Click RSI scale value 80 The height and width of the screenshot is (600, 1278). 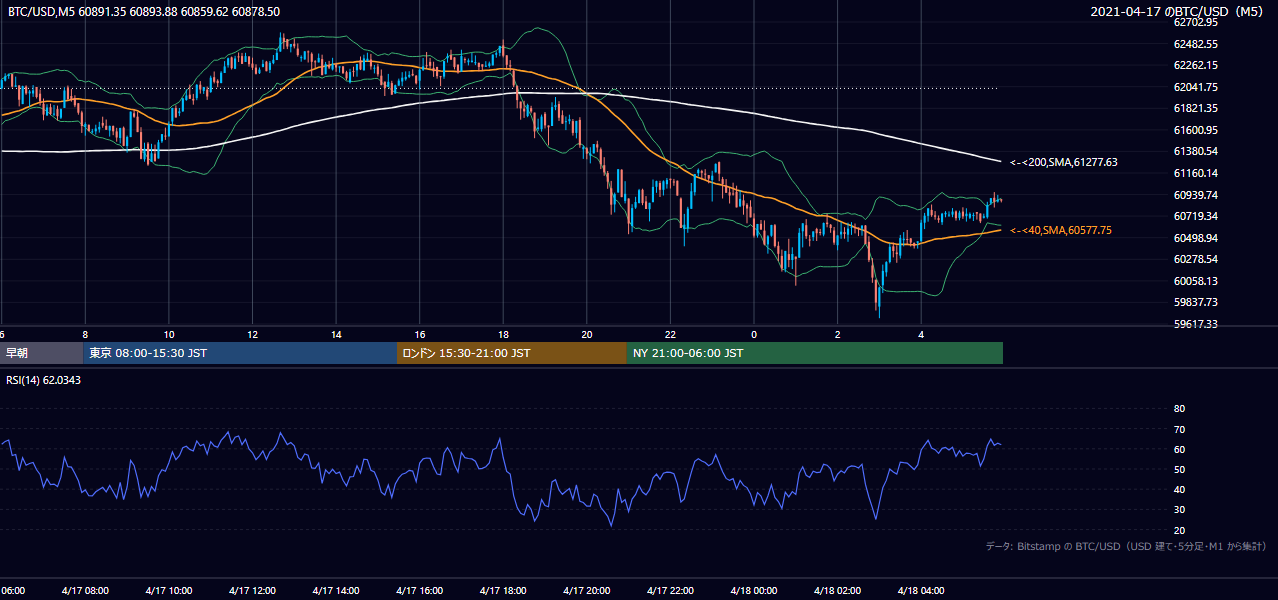click(1179, 409)
